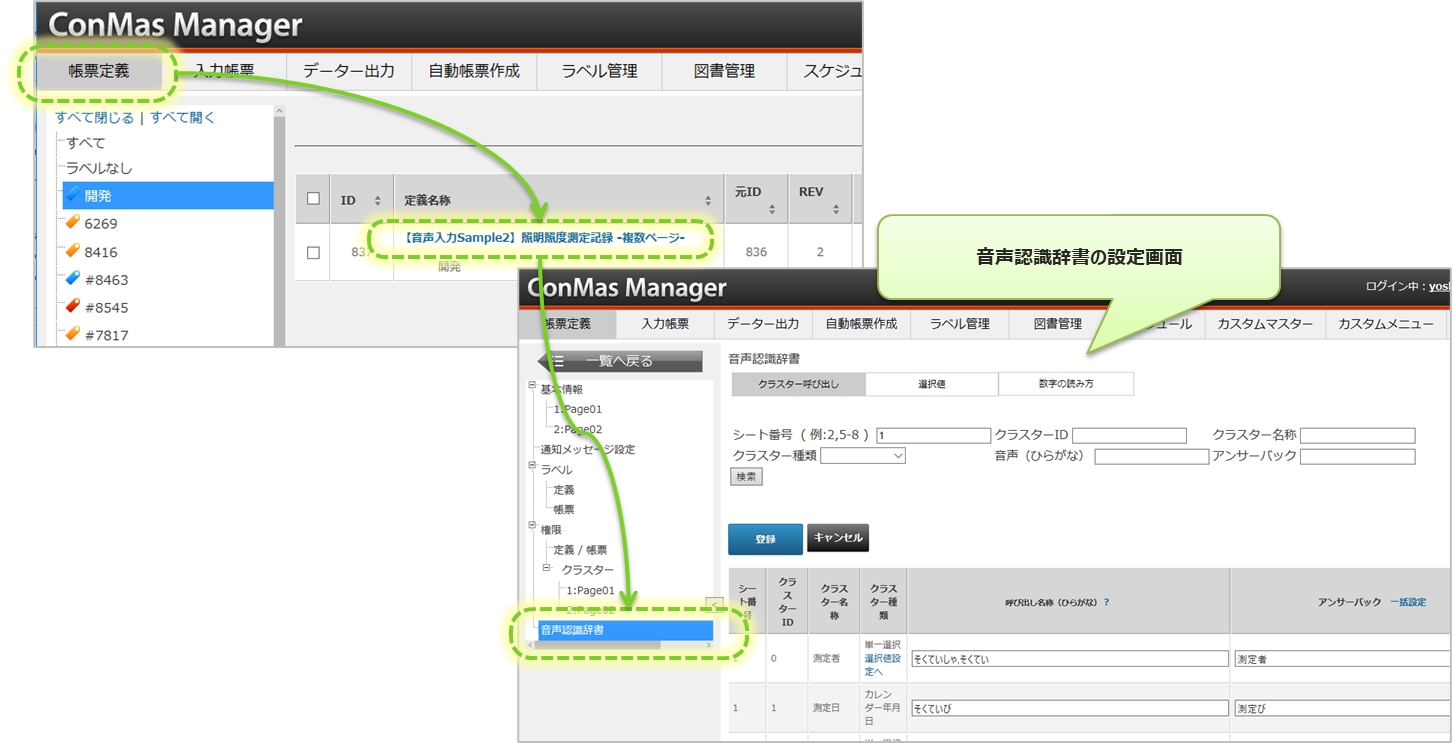Open 帳票定義 menu in the back list window
The height and width of the screenshot is (743, 1452).
click(x=99, y=71)
